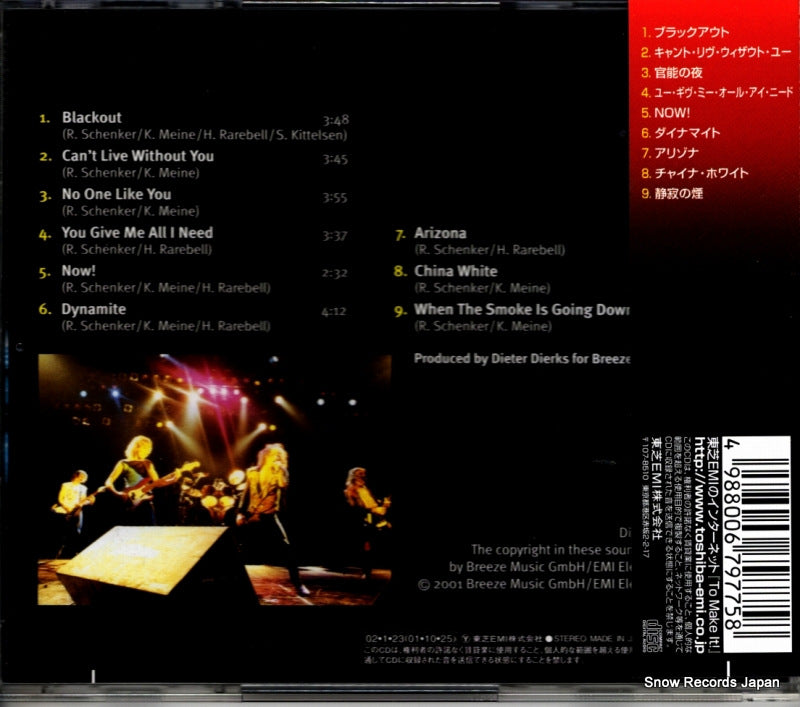Select track title 'Dynamite'
The width and height of the screenshot is (800, 707).
[x=94, y=309]
